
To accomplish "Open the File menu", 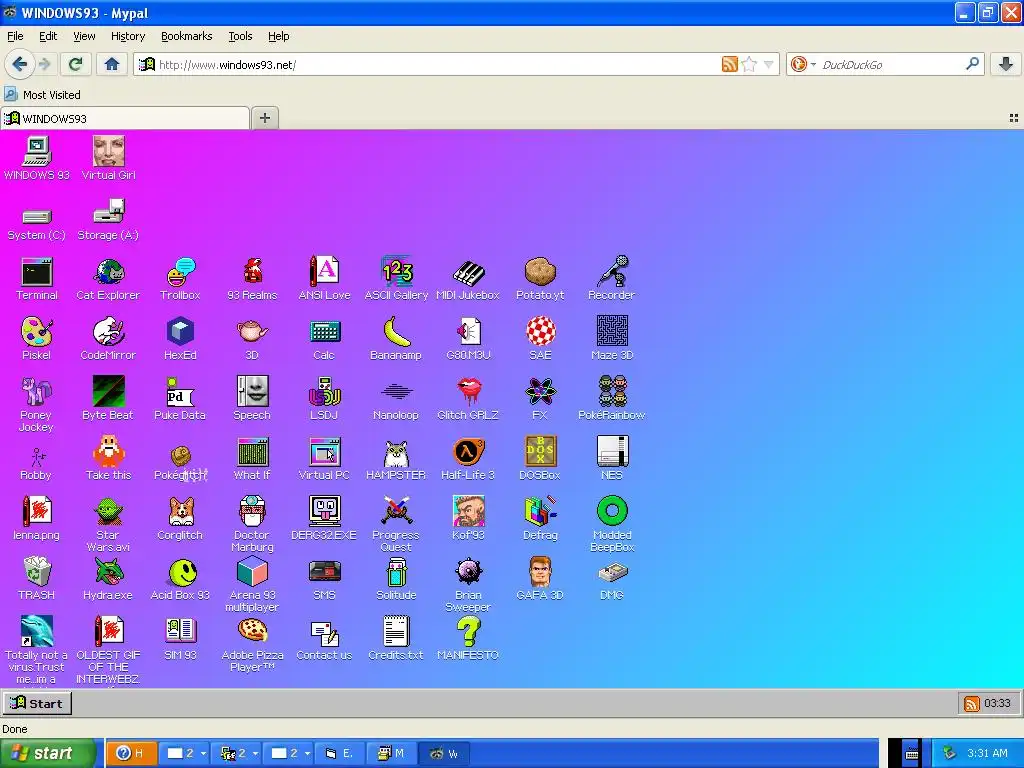I will [x=15, y=36].
